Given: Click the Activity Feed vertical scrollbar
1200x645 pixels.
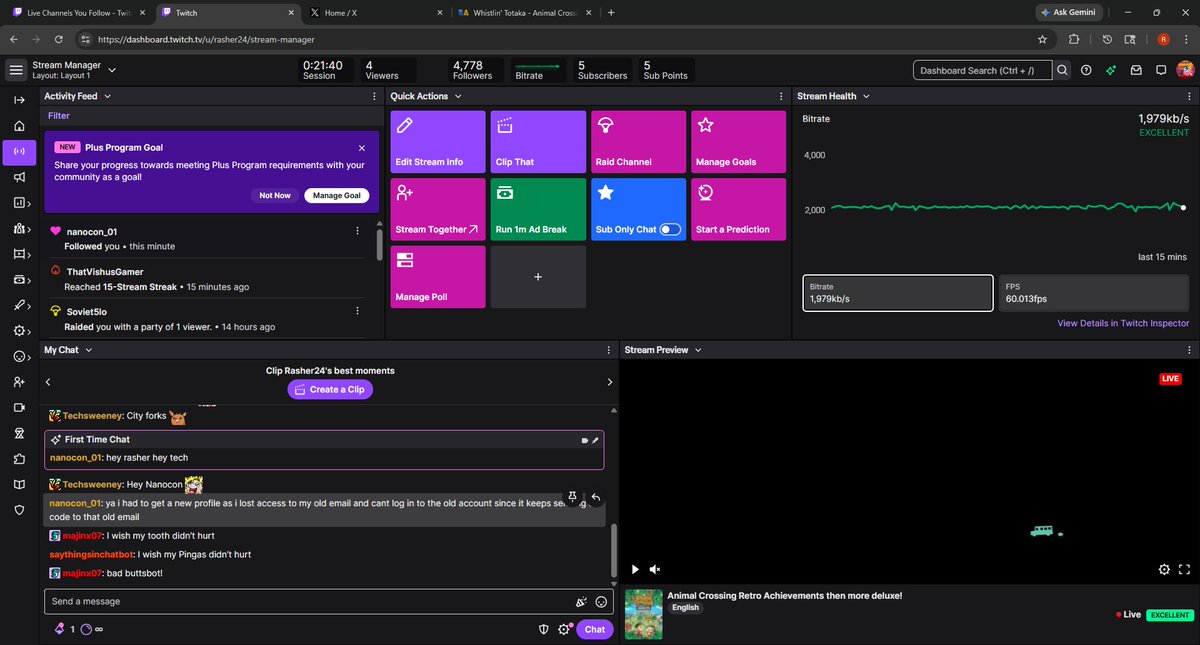Looking at the screenshot, I should pos(378,244).
